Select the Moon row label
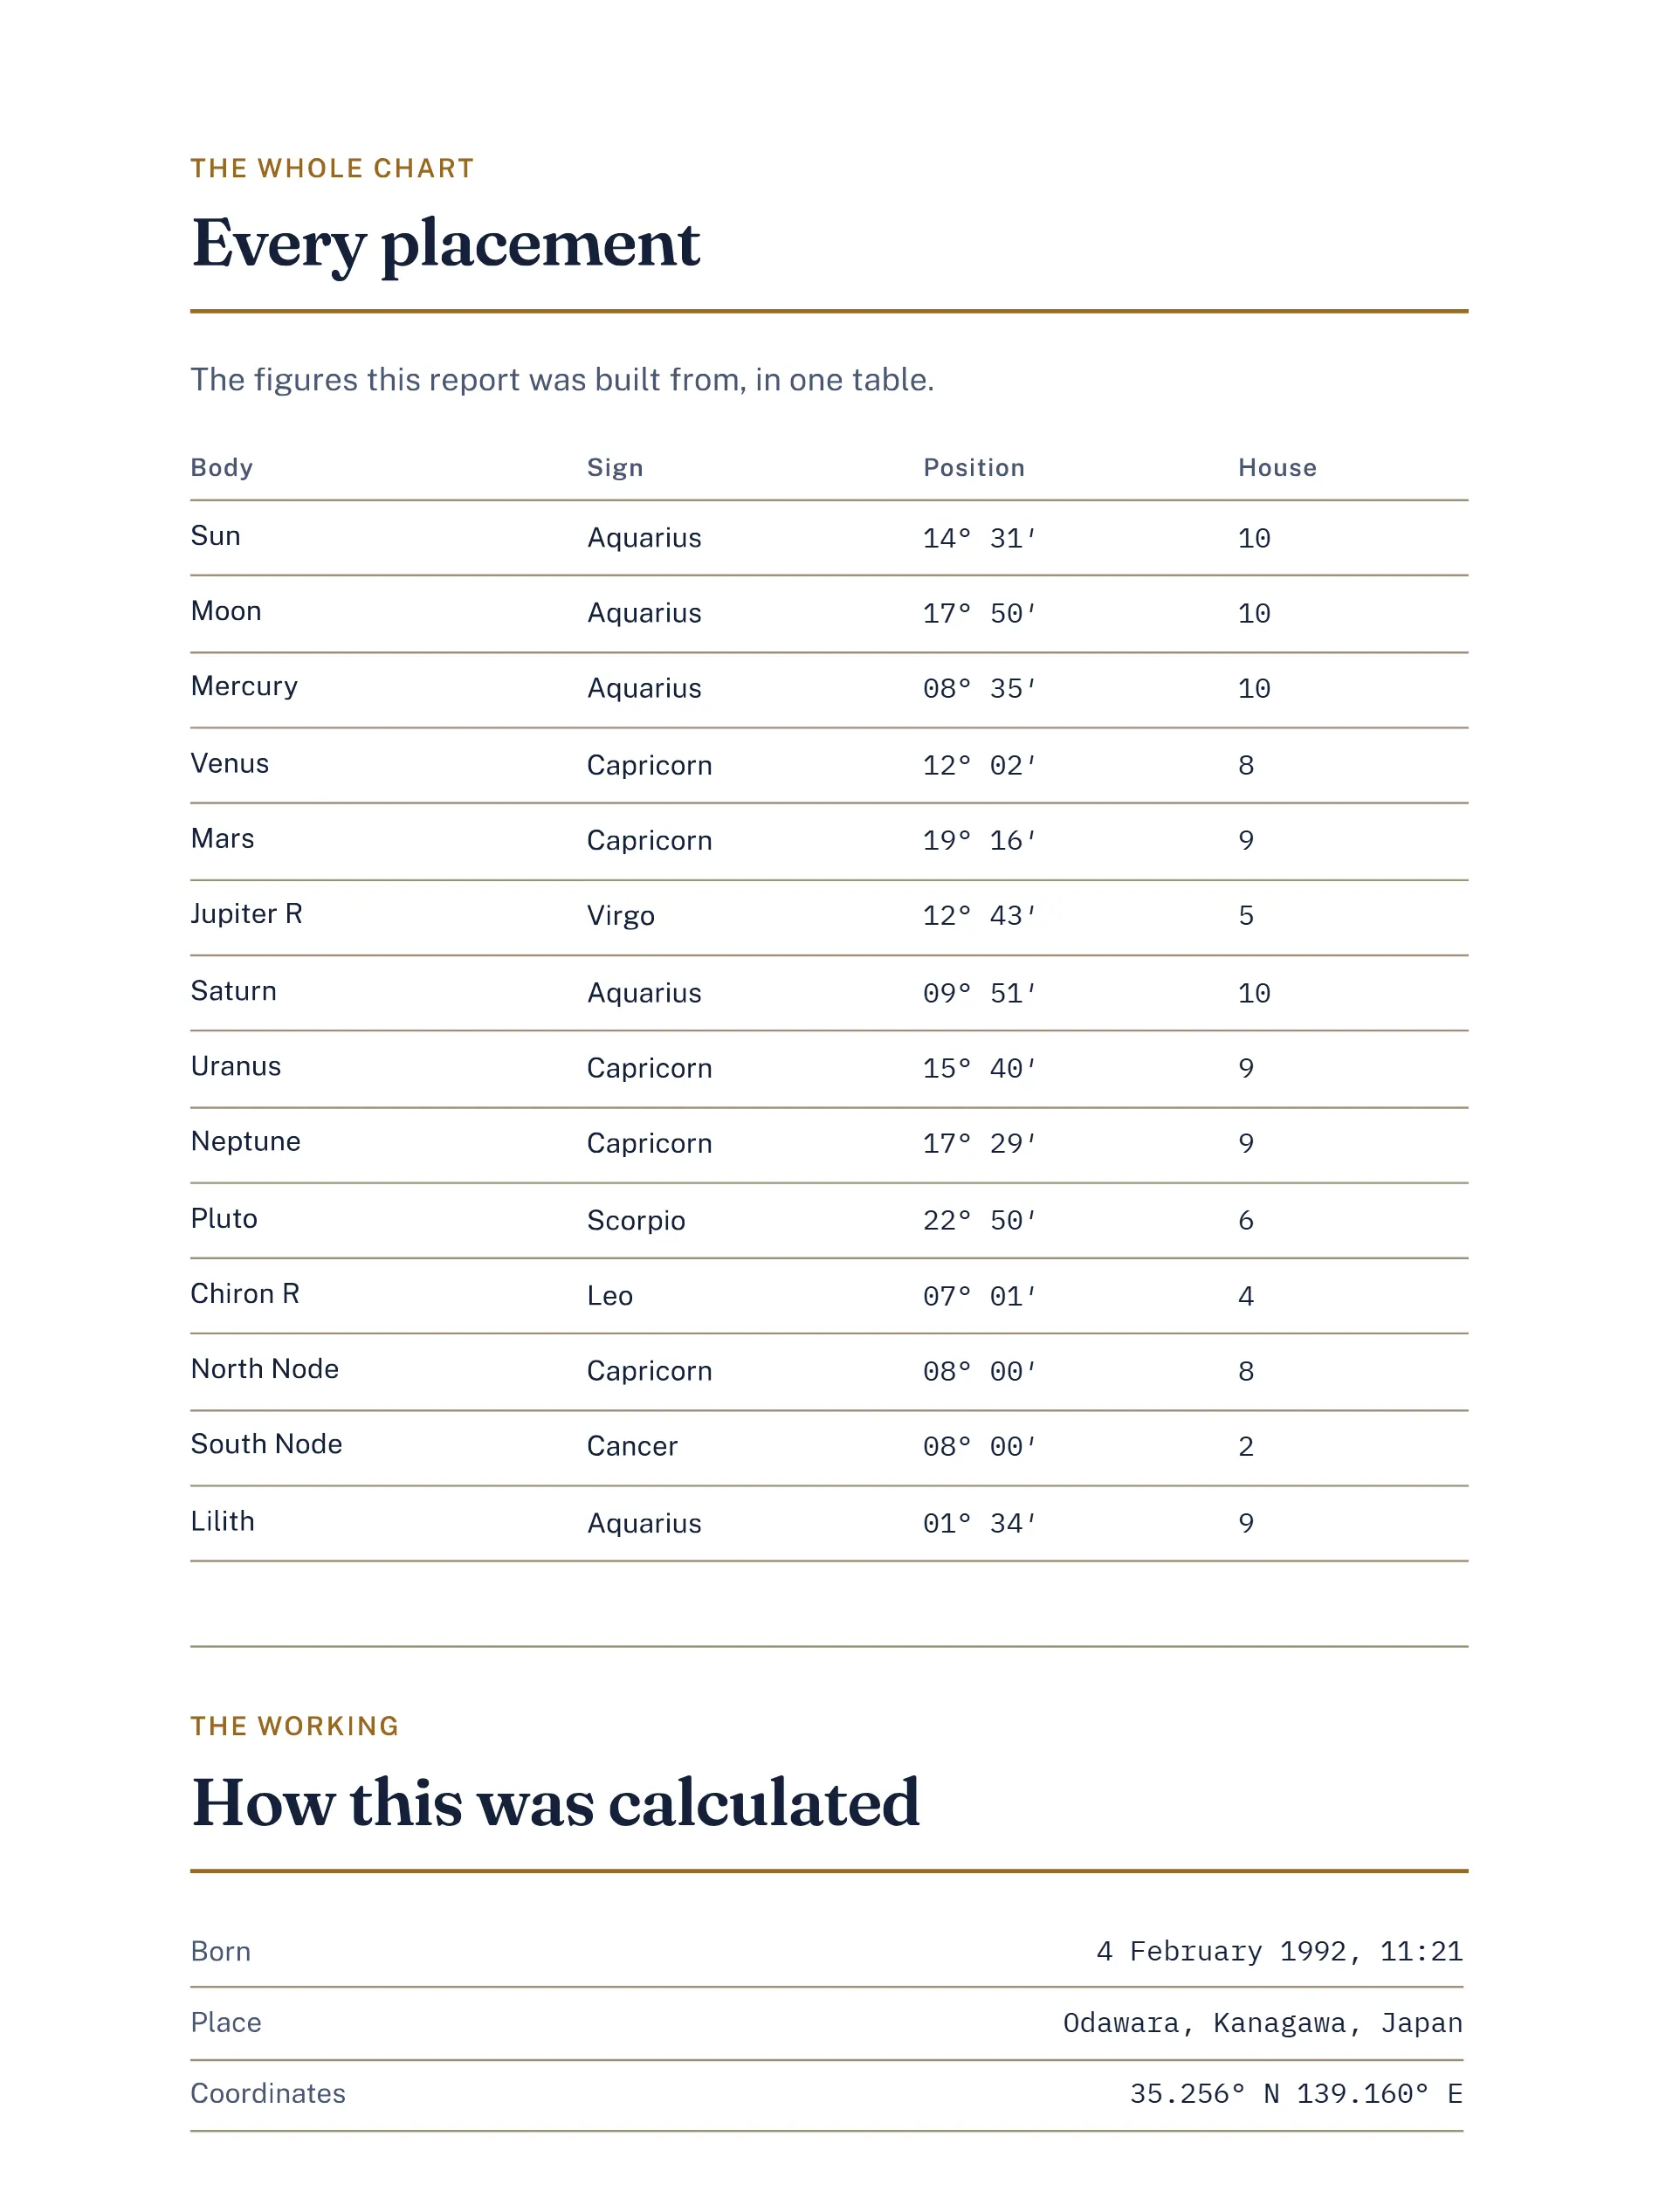1659x2212 pixels. click(x=226, y=610)
